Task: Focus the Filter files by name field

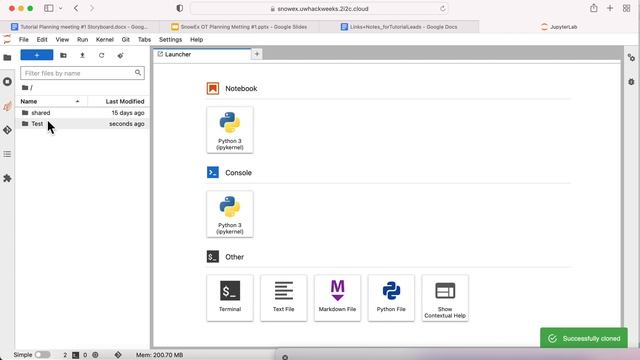Action: click(82, 73)
